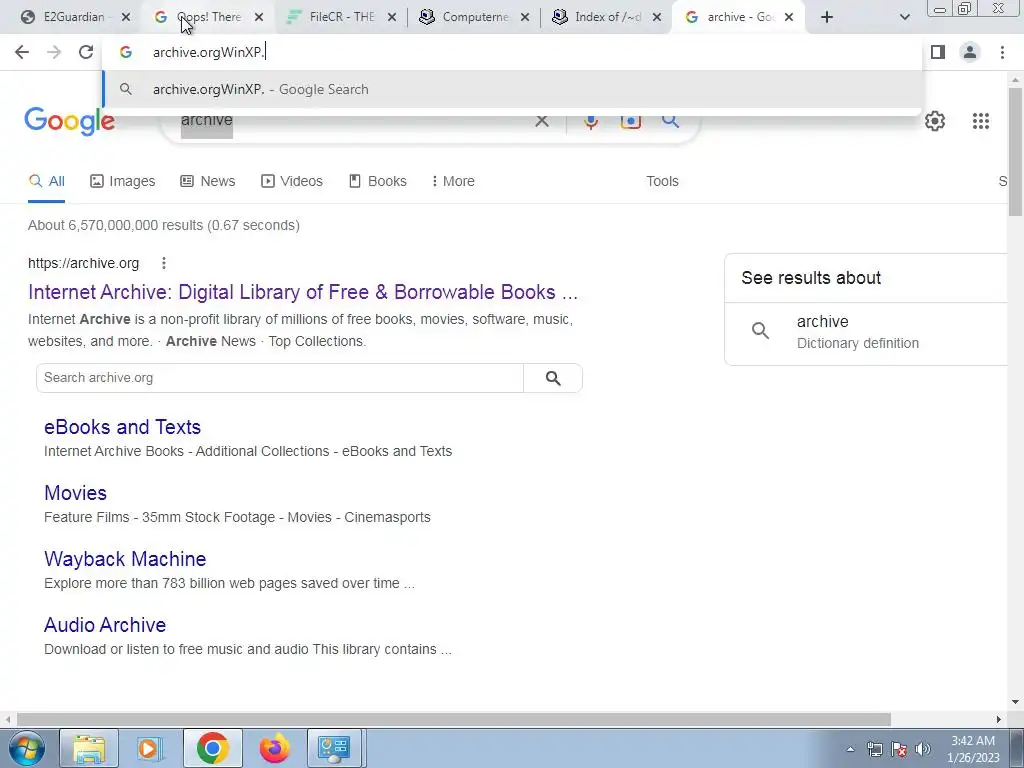Show hidden system tray icons
The height and width of the screenshot is (768, 1024).
(850, 749)
